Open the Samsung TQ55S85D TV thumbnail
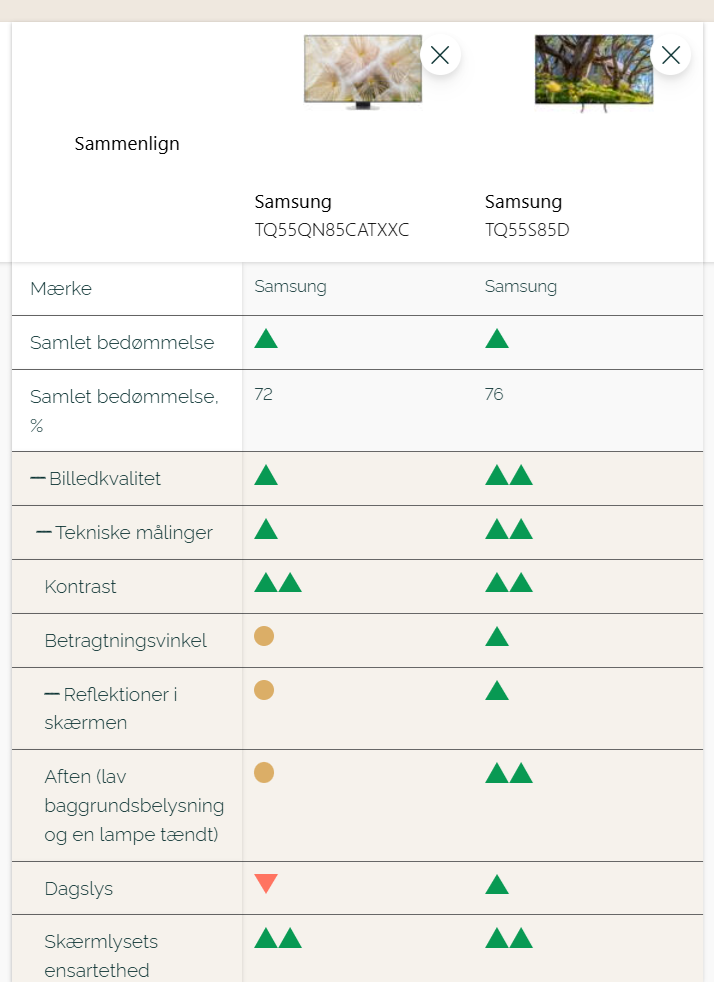 point(593,70)
